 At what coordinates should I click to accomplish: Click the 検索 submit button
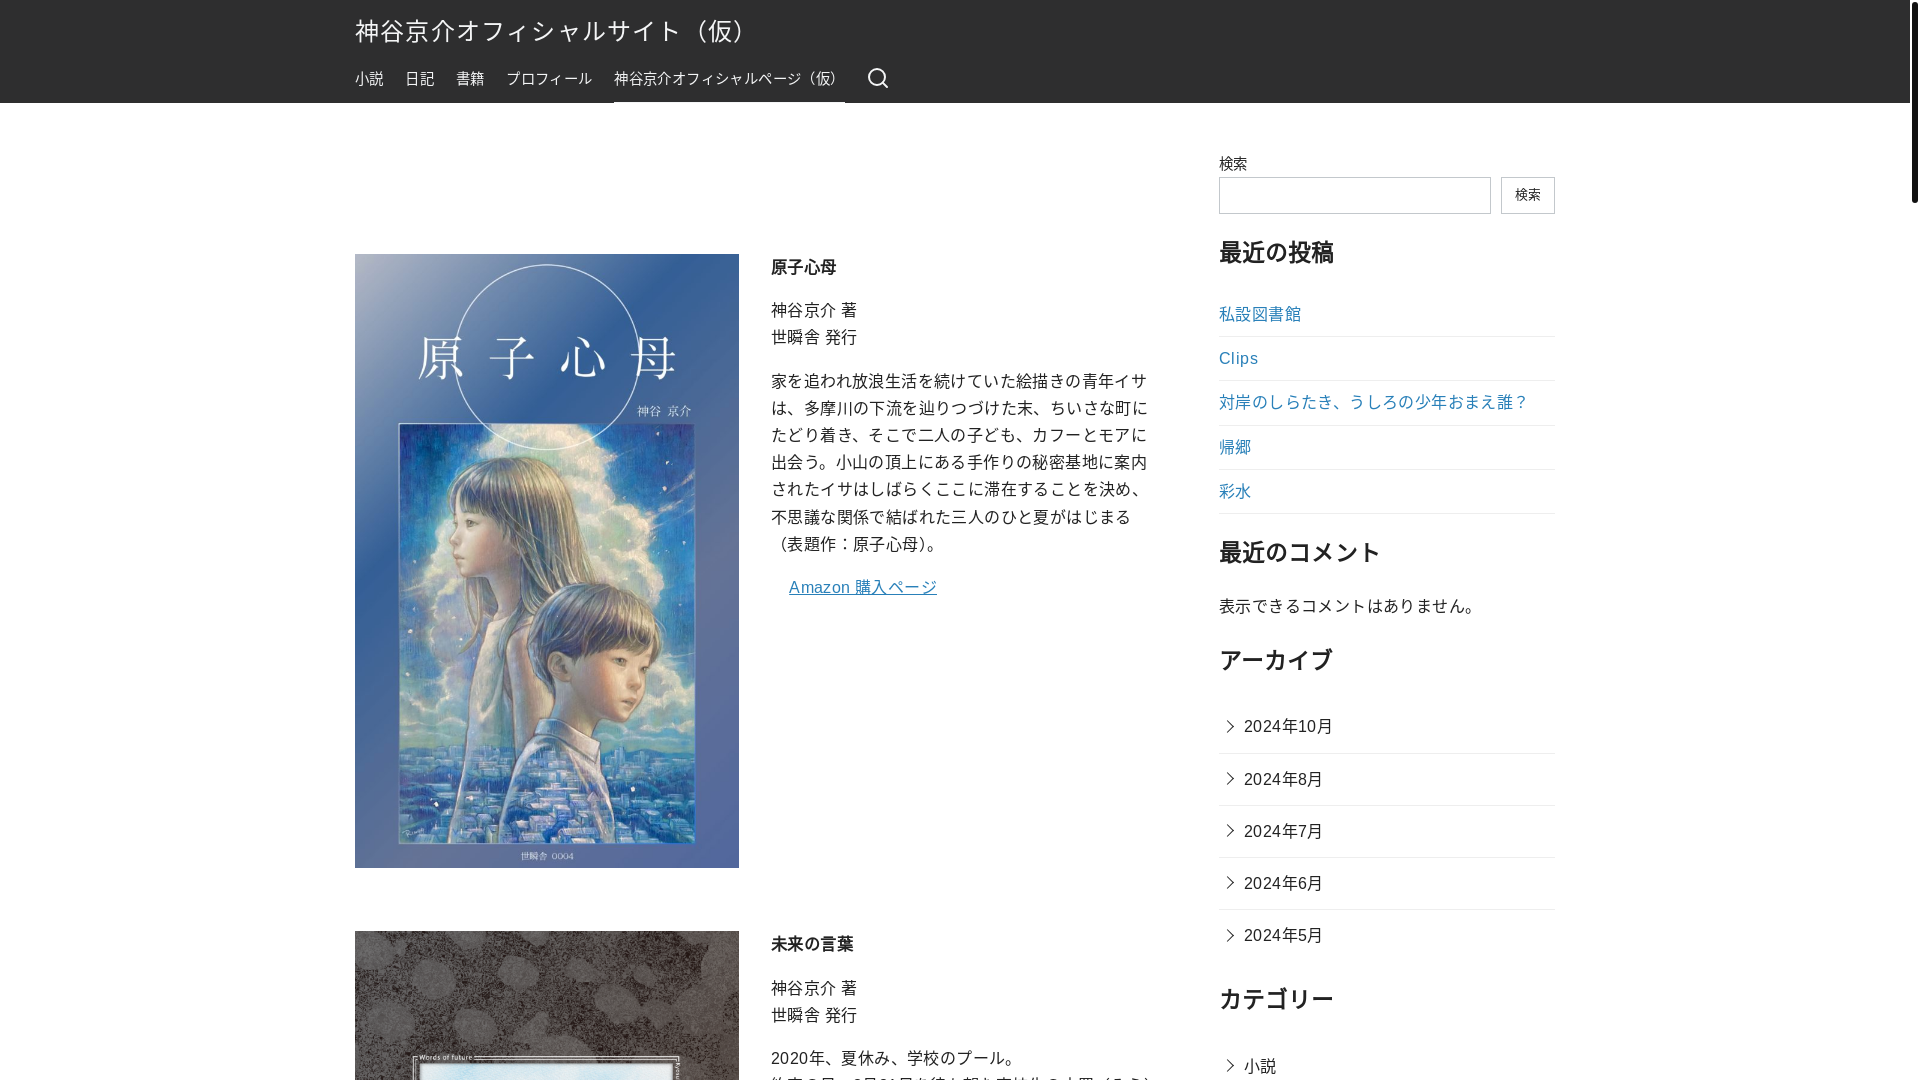[x=1527, y=195]
